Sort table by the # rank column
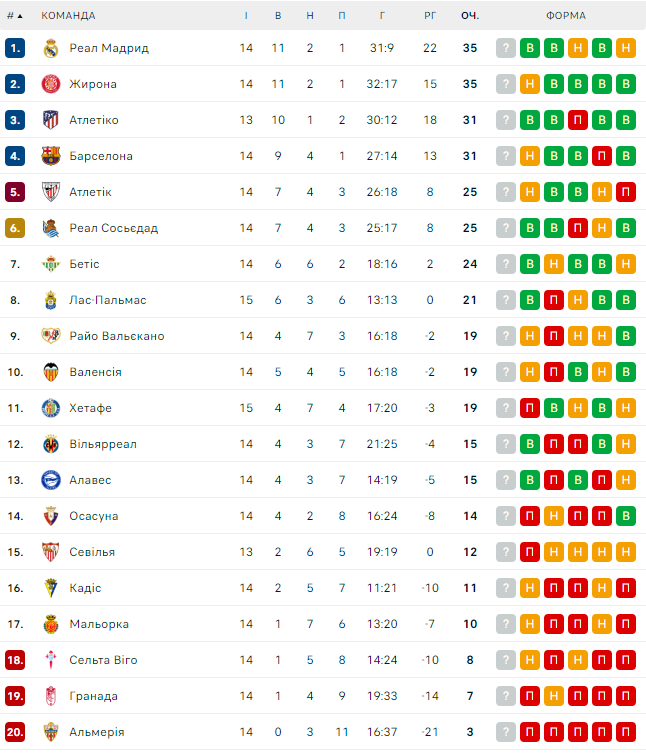 (14, 16)
